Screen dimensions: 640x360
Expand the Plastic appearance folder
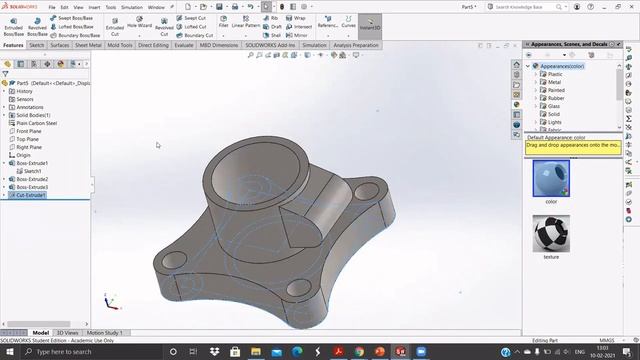[536, 74]
